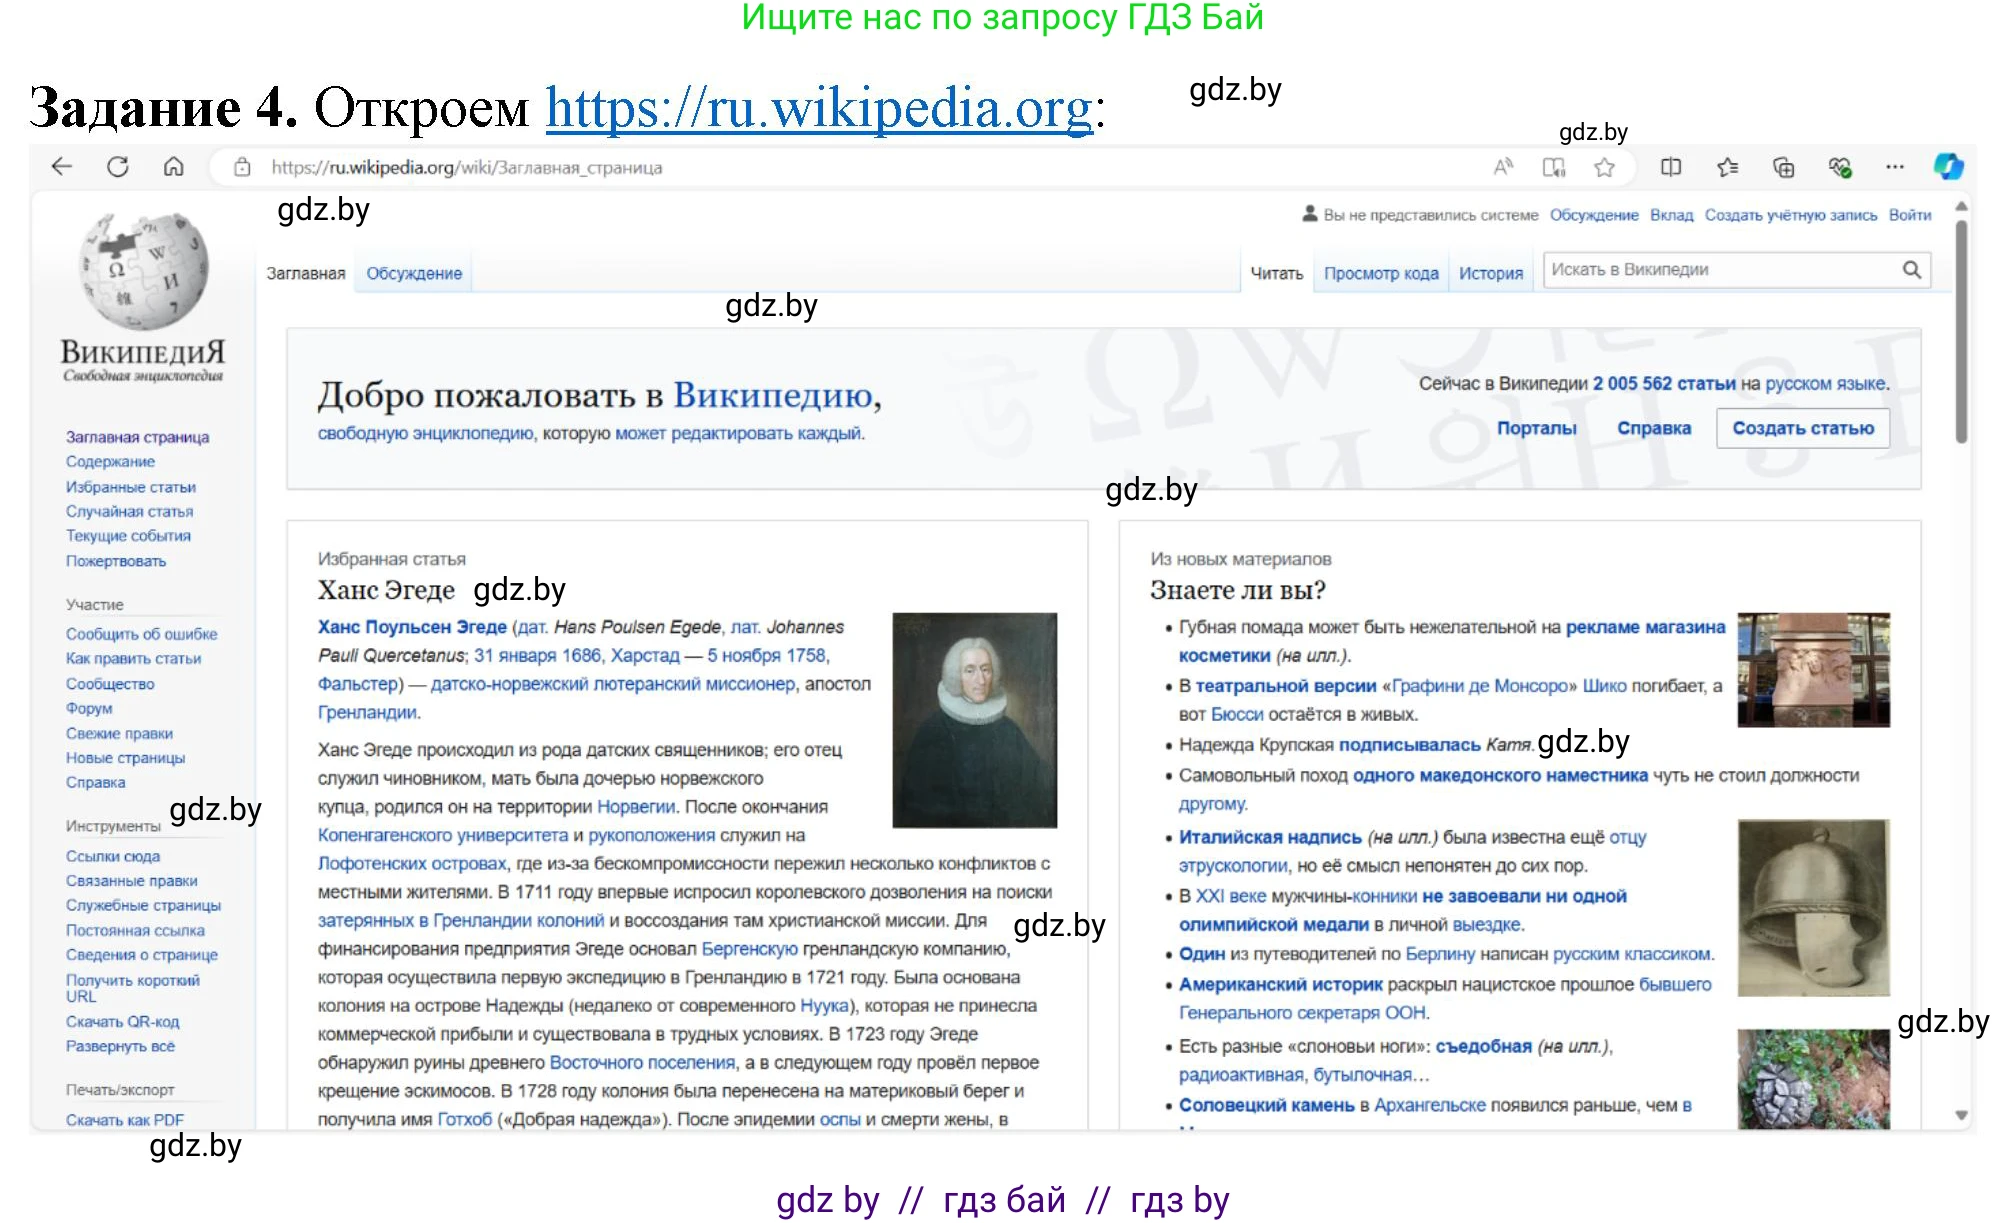The image size is (2008, 1223).
Task: Open browser Settings and more menu
Action: point(1895,167)
